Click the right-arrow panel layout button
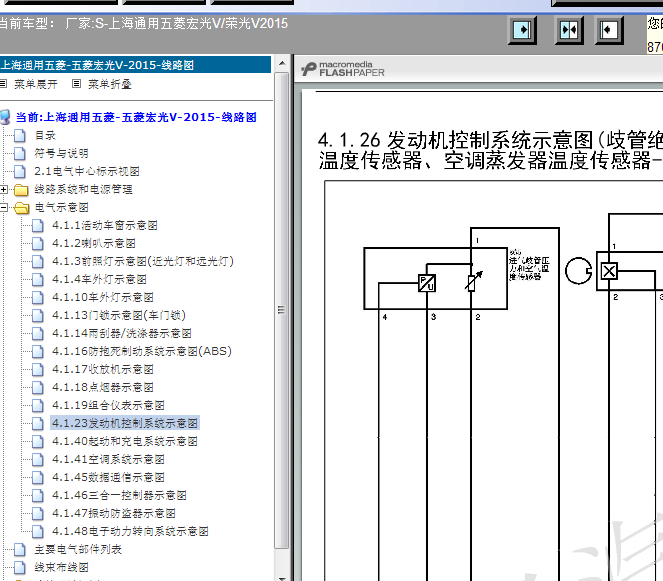 522,30
